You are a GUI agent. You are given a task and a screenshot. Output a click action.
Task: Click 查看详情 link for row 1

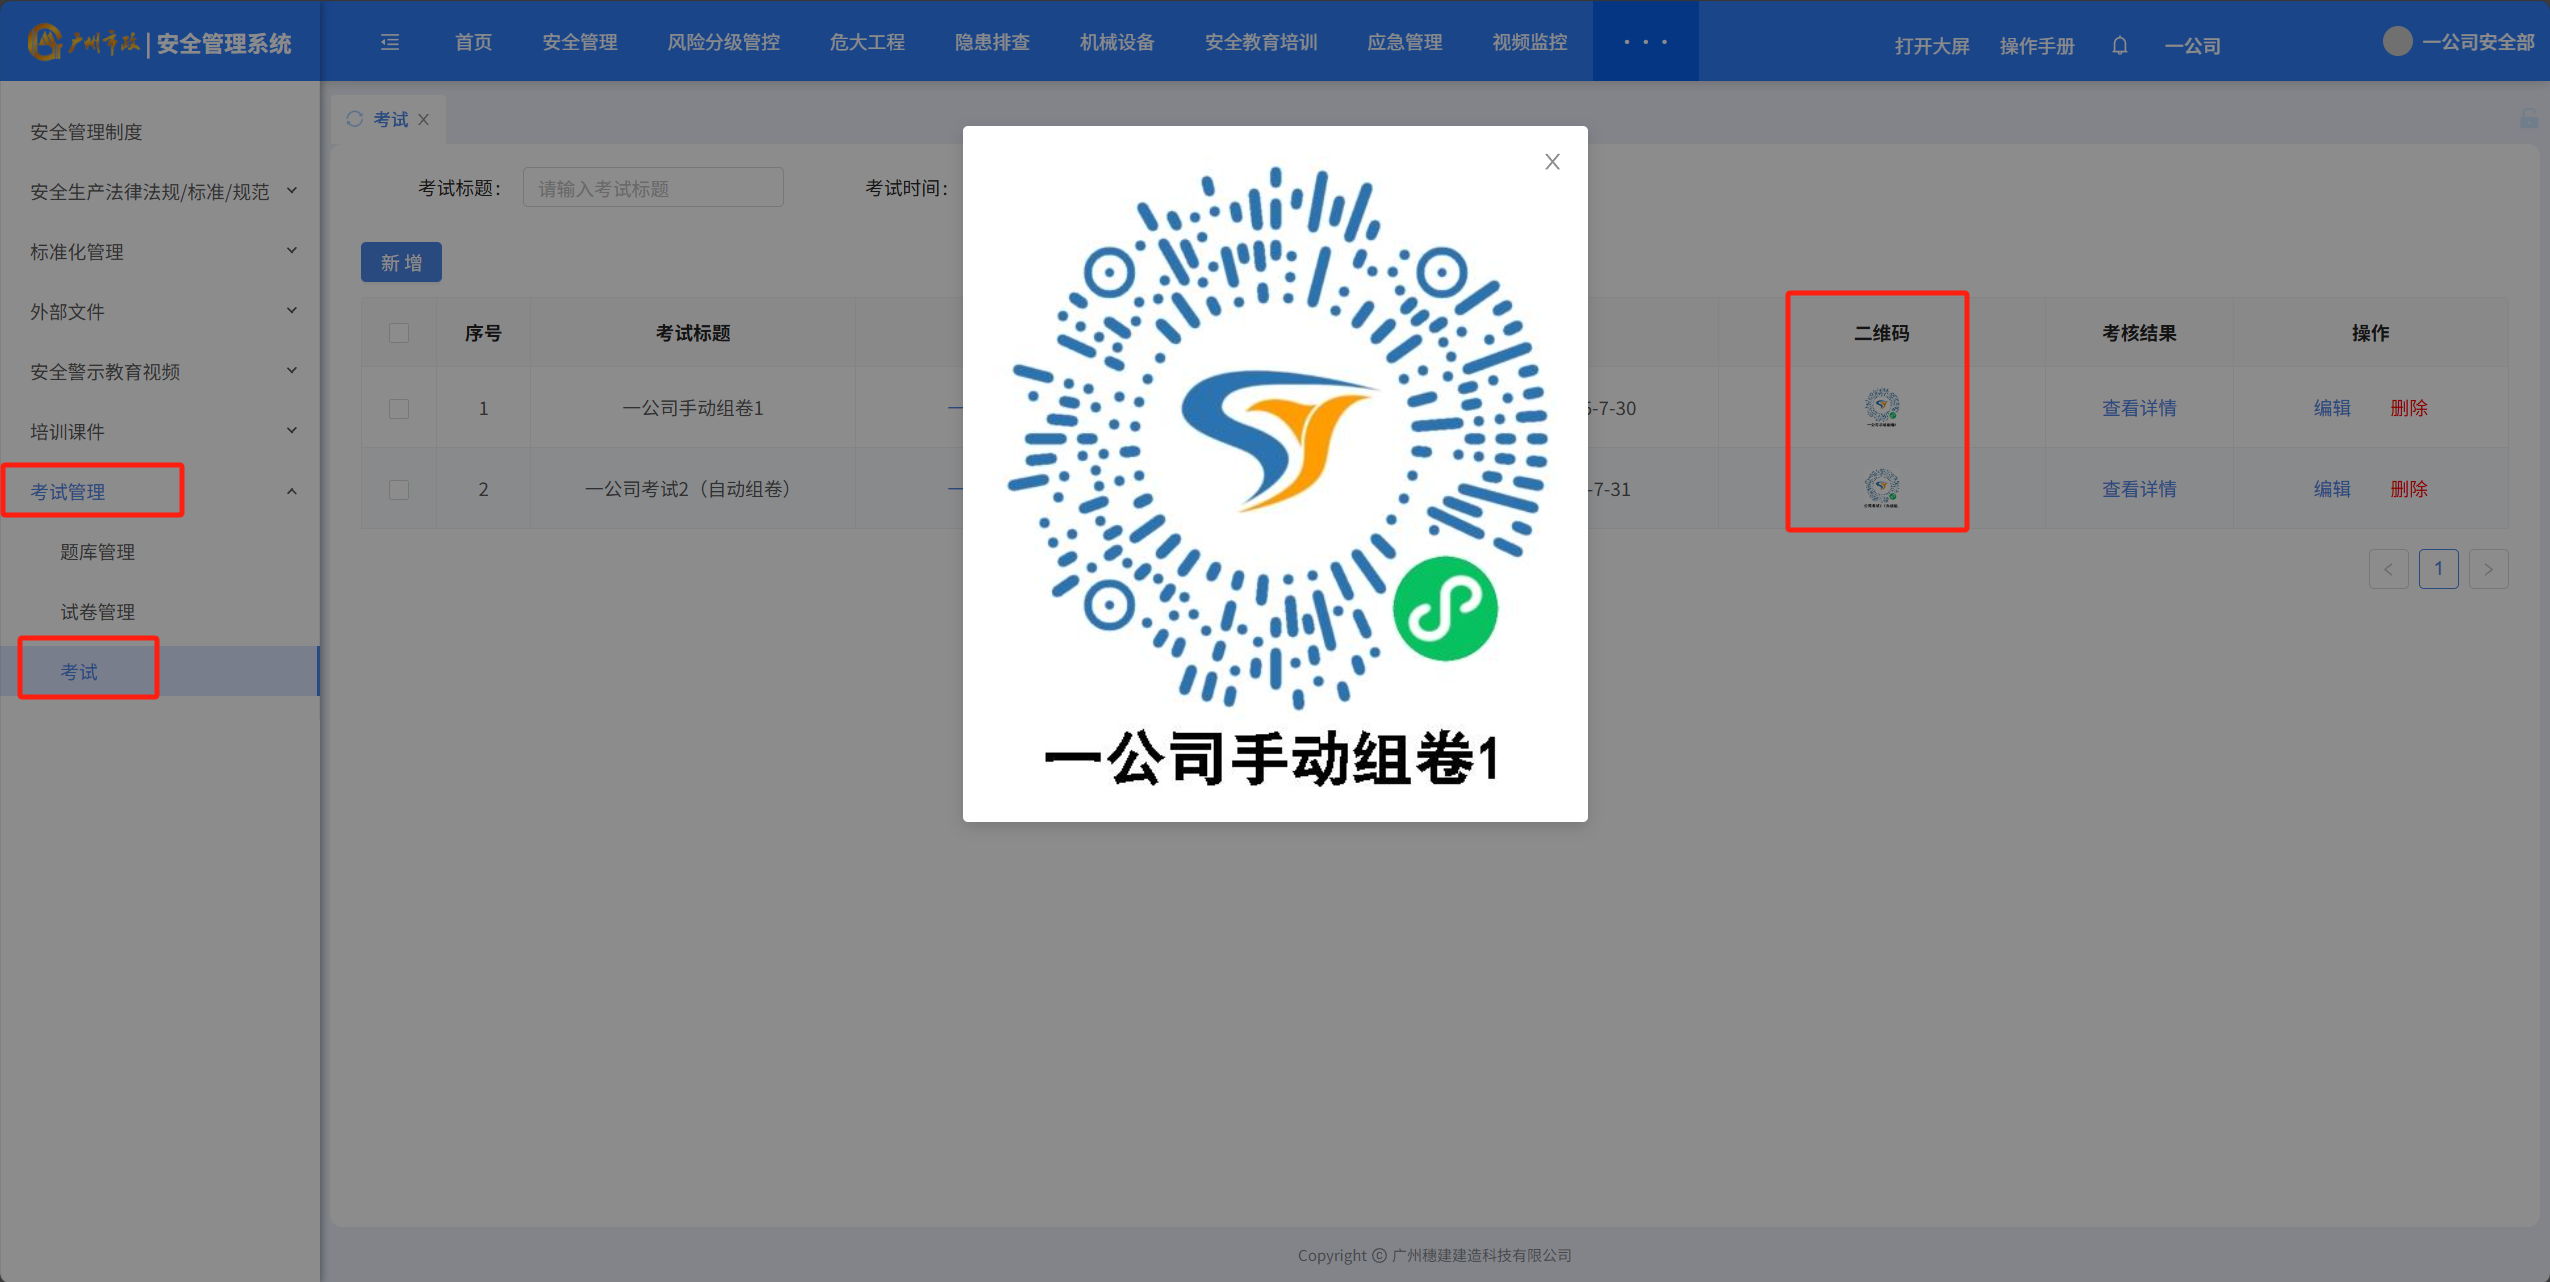(2138, 408)
